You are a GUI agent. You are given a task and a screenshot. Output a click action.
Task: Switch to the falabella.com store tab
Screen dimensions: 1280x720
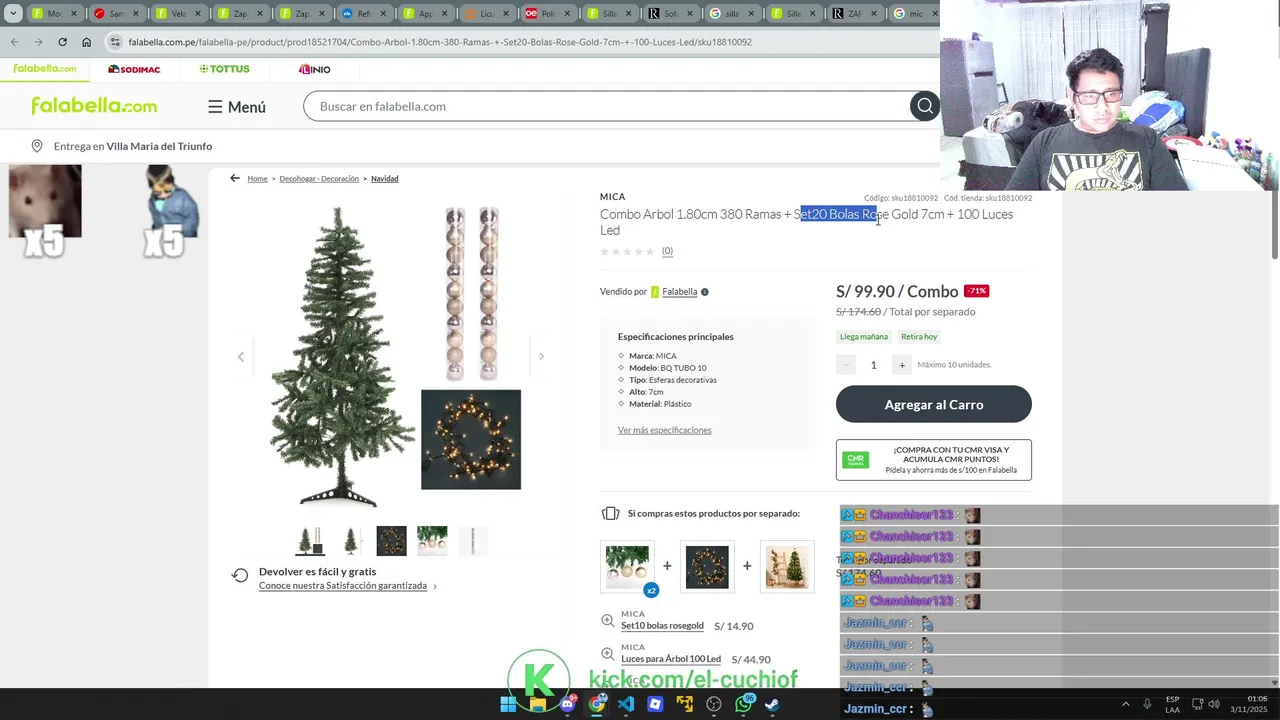point(45,69)
